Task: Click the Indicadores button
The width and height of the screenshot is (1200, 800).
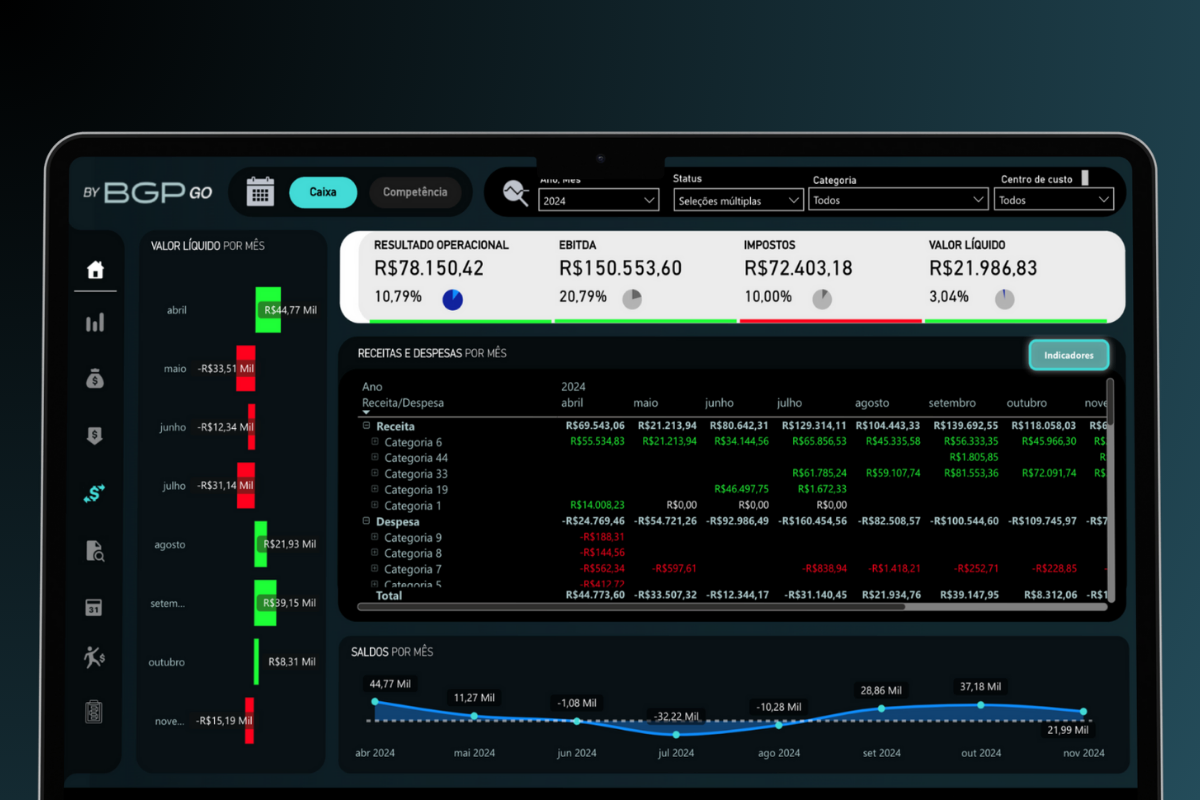Action: (x=1069, y=355)
